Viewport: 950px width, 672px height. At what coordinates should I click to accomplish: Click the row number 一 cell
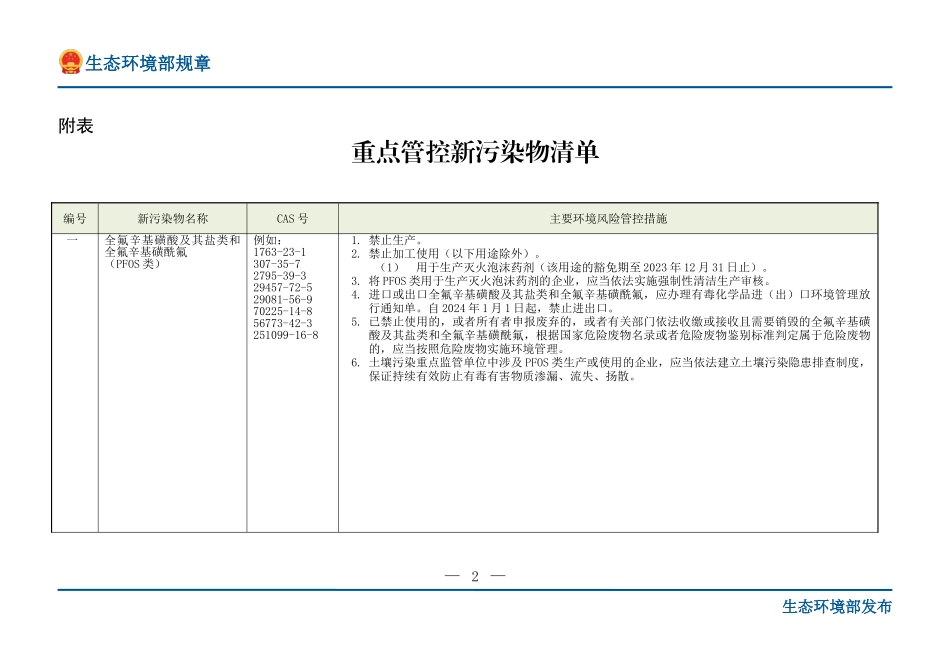click(x=75, y=241)
